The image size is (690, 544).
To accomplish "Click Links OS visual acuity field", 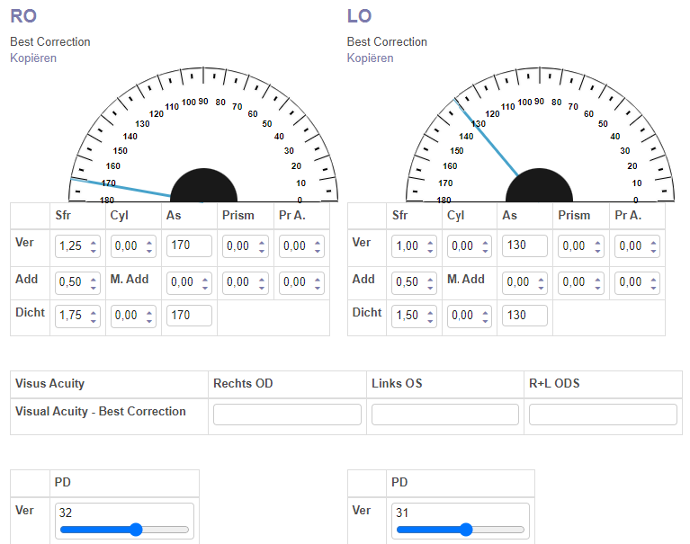I will (445, 415).
